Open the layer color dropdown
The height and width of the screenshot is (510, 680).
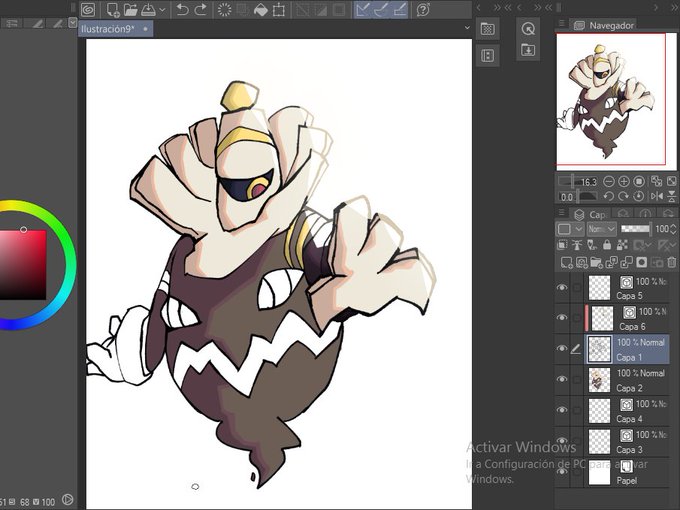pos(569,229)
